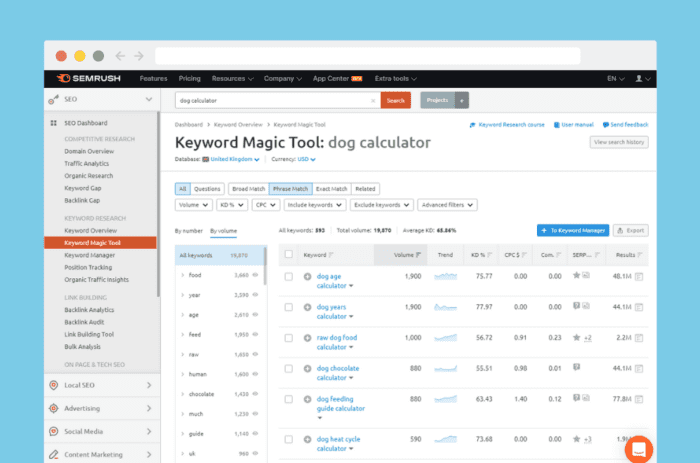The height and width of the screenshot is (463, 700).
Task: Open the dog age calculator keyword link
Action: (331, 281)
